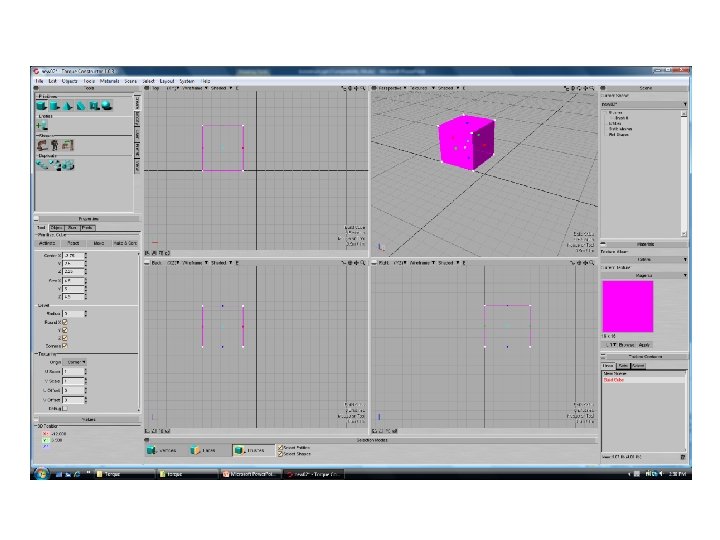This screenshot has width=720, height=540.
Task: Click the Windows Start orb
Action: click(41, 473)
